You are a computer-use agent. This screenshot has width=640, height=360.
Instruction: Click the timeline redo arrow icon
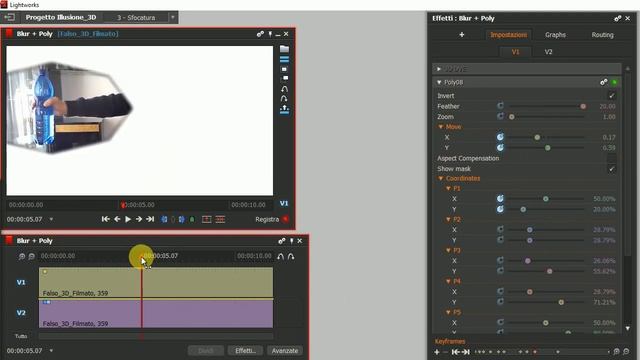click(x=291, y=256)
